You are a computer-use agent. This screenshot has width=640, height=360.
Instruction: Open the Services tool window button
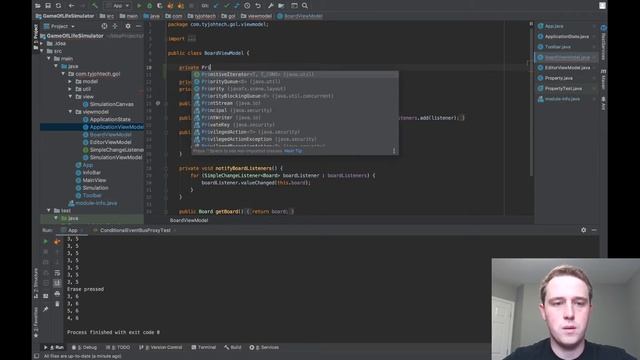pos(264,347)
